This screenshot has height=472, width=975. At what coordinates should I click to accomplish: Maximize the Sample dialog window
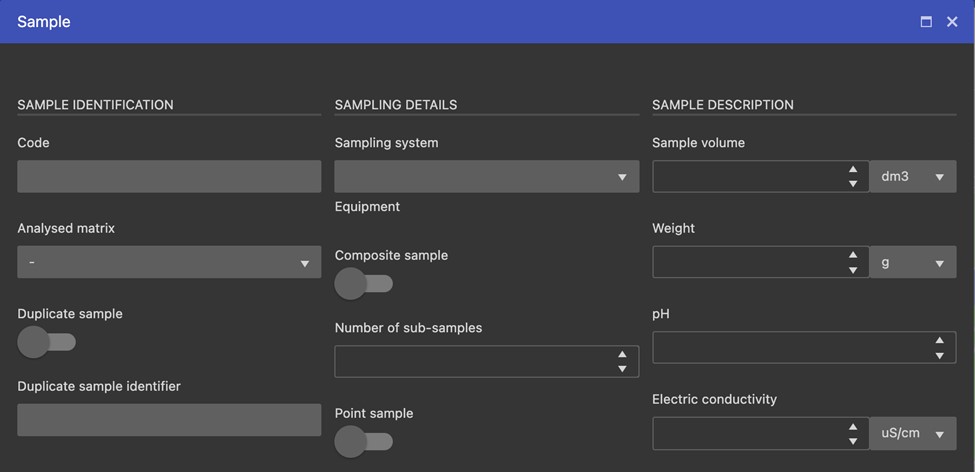[x=926, y=22]
